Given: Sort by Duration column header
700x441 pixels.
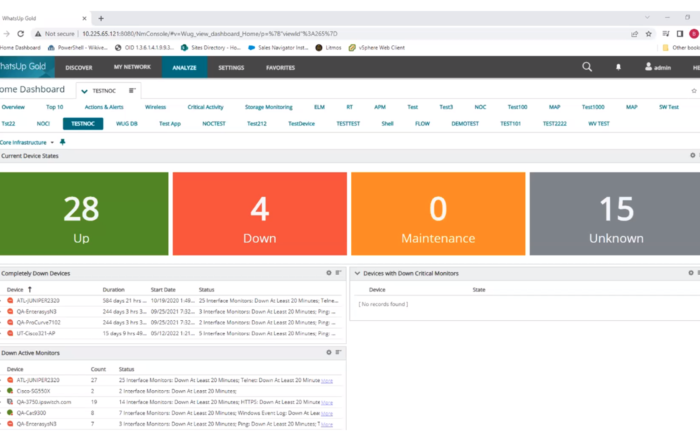Looking at the screenshot, I should pyautogui.click(x=113, y=290).
